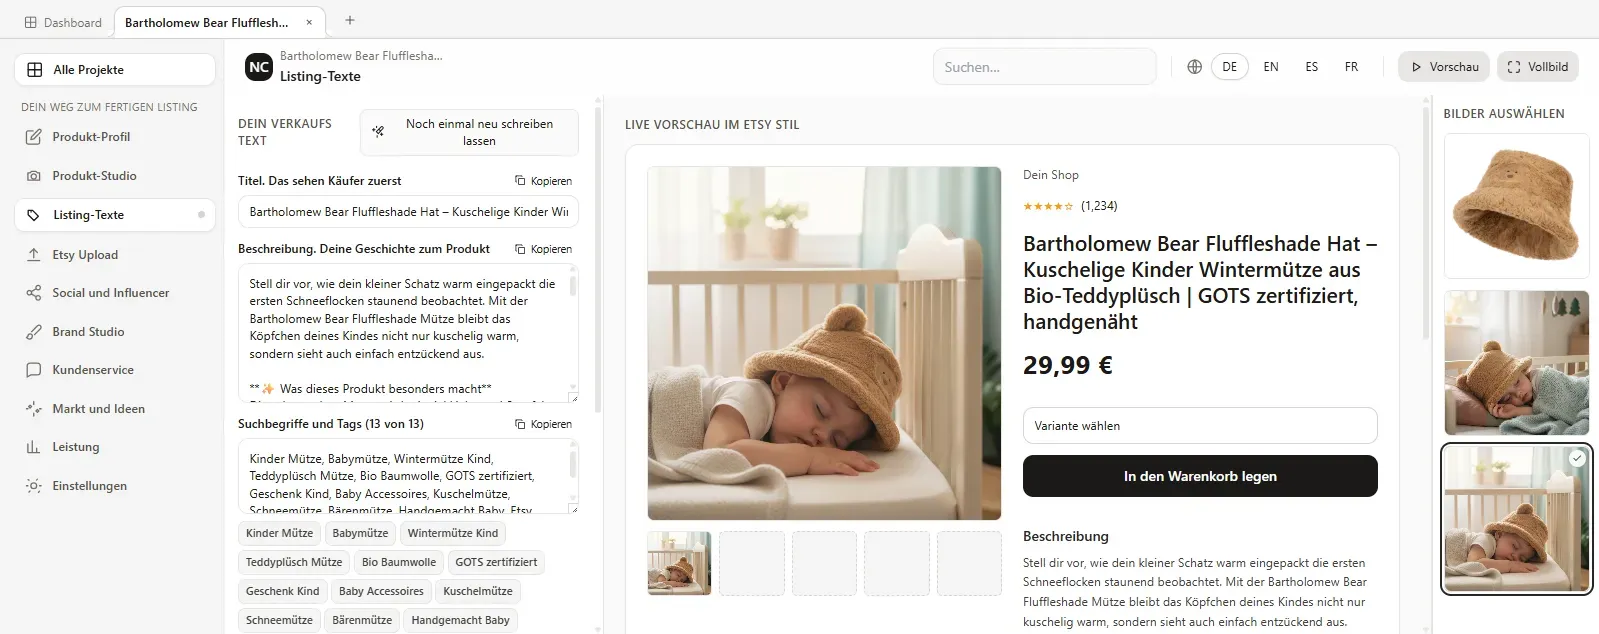
Task: Open the Produkt-Profil sidebar icon
Action: coord(34,137)
